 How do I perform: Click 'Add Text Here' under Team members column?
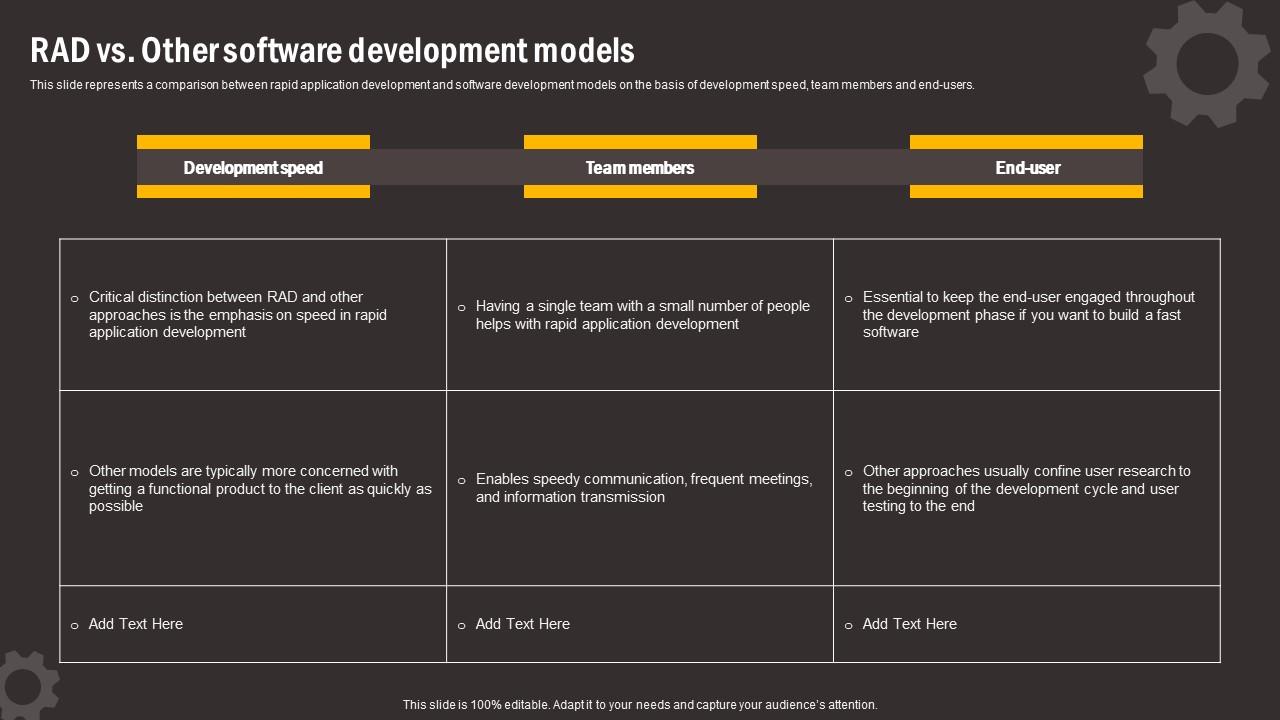523,624
